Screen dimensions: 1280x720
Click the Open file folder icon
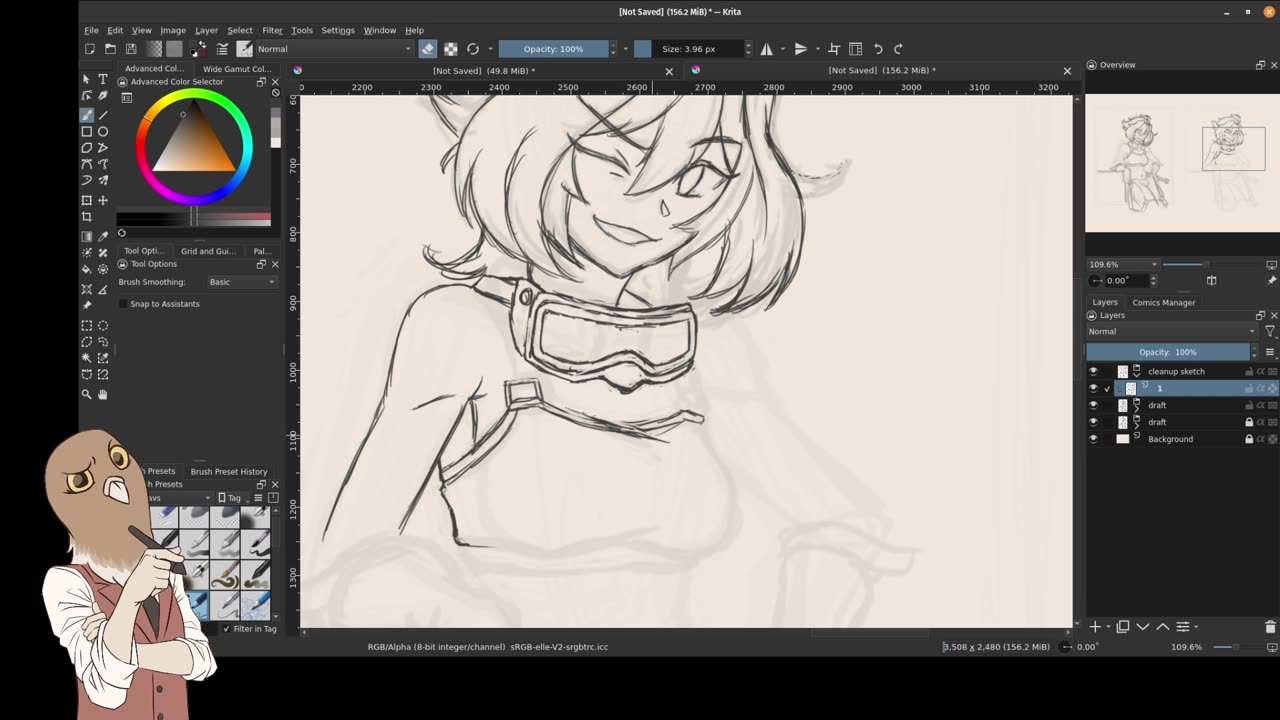click(110, 49)
